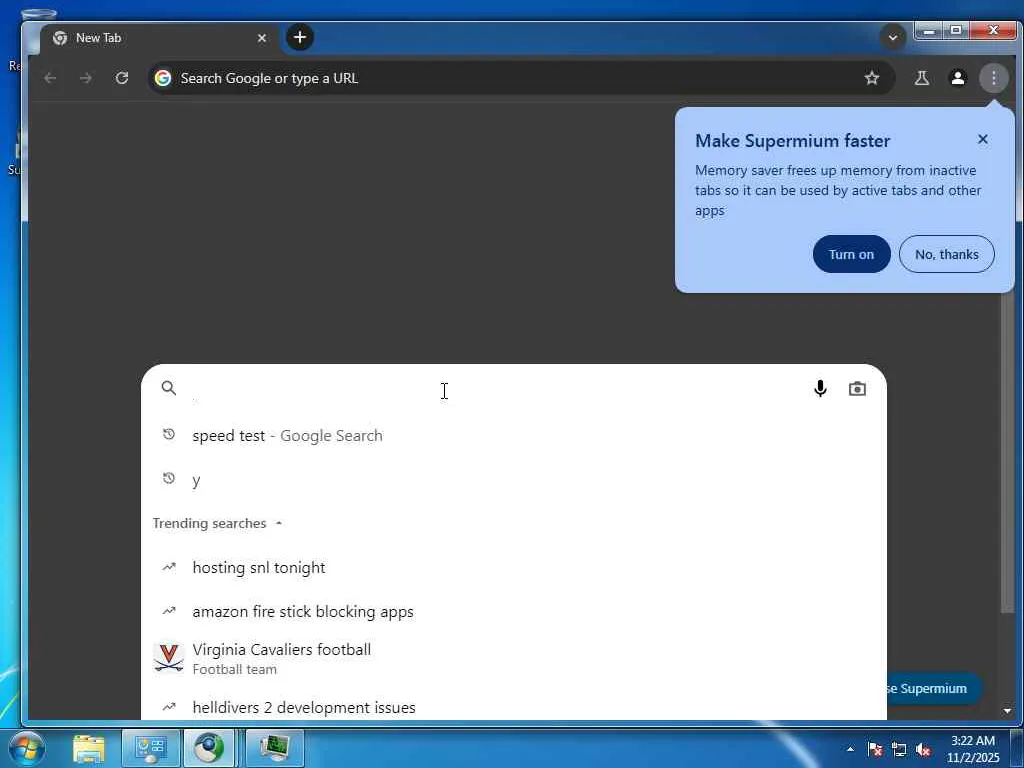Search by image with camera icon
The width and height of the screenshot is (1024, 768).
[x=857, y=389]
